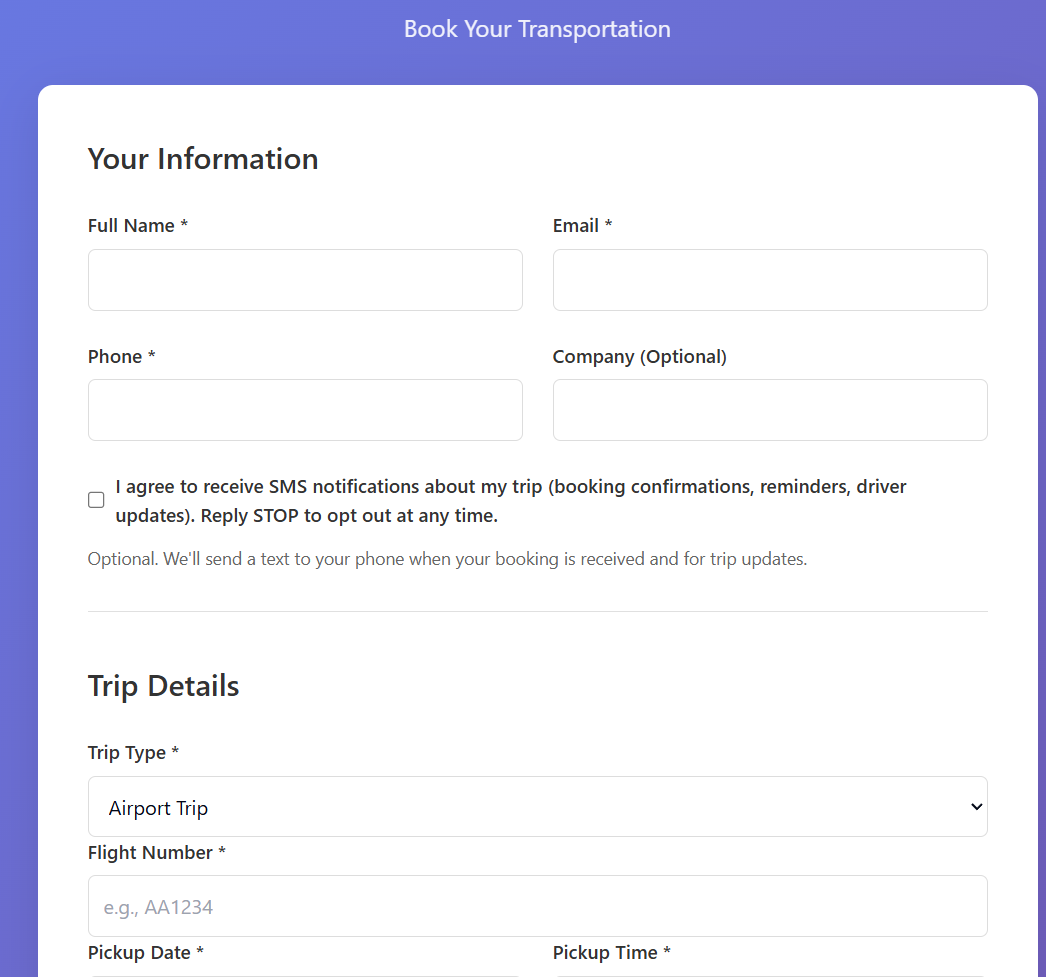Open the Trip Type dropdown

point(538,806)
